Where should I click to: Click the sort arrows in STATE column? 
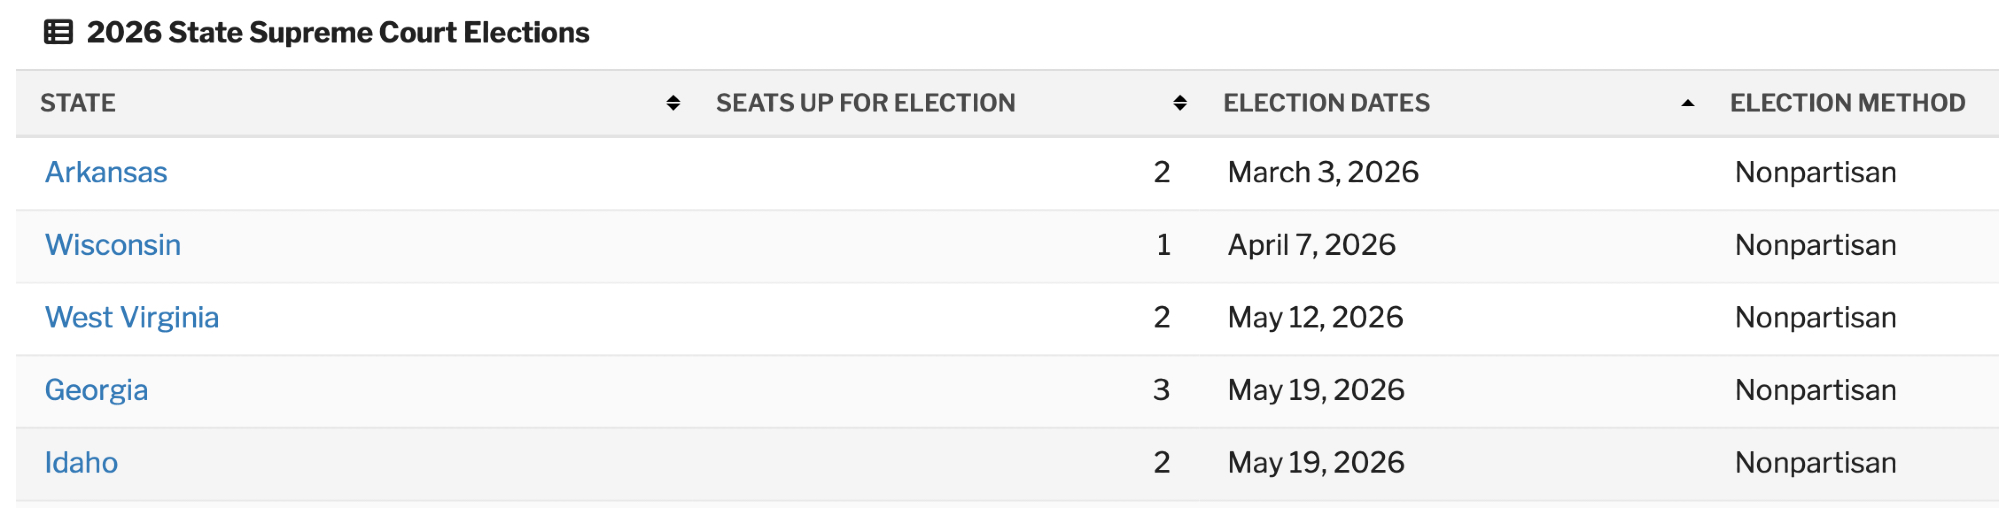(x=673, y=103)
